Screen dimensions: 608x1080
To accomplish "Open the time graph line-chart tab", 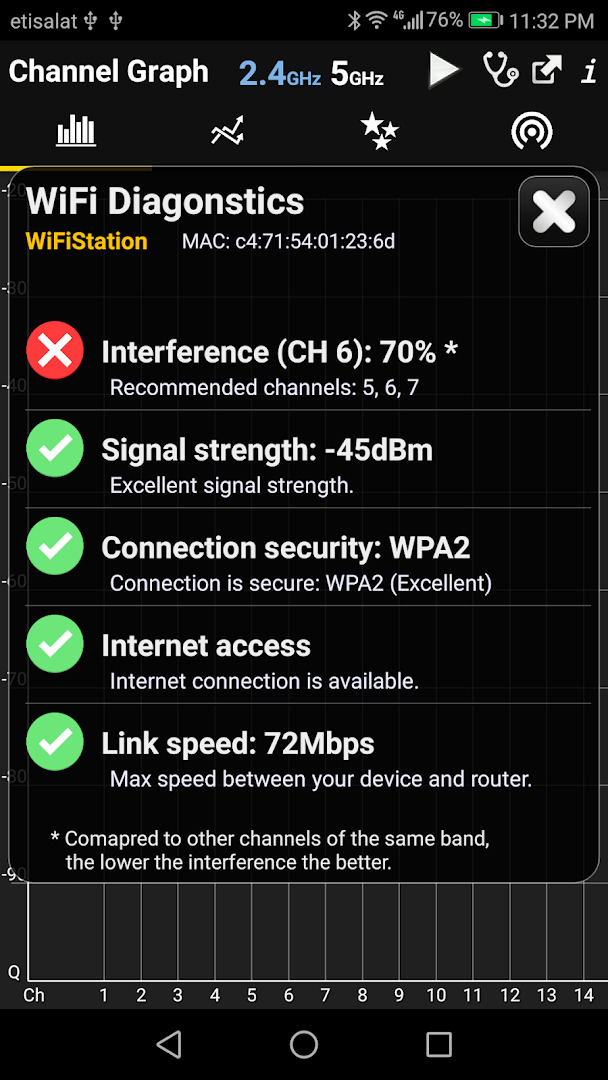I will [228, 130].
